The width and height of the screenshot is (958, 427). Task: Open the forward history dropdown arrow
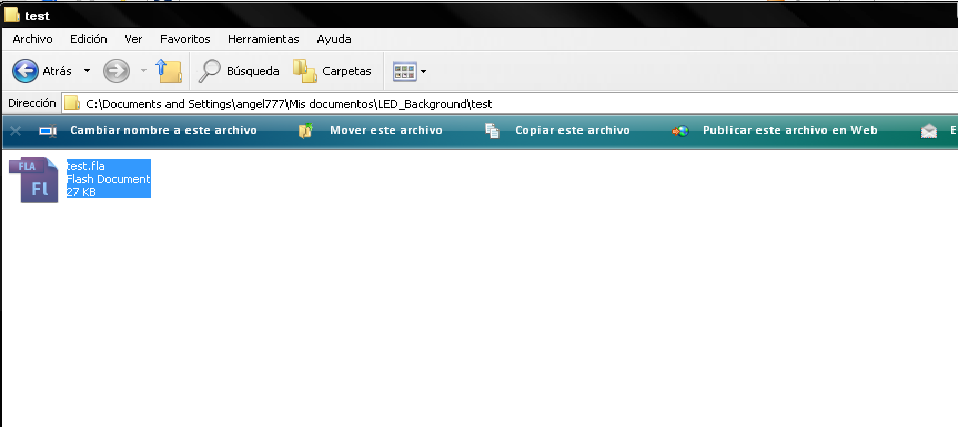tap(144, 71)
